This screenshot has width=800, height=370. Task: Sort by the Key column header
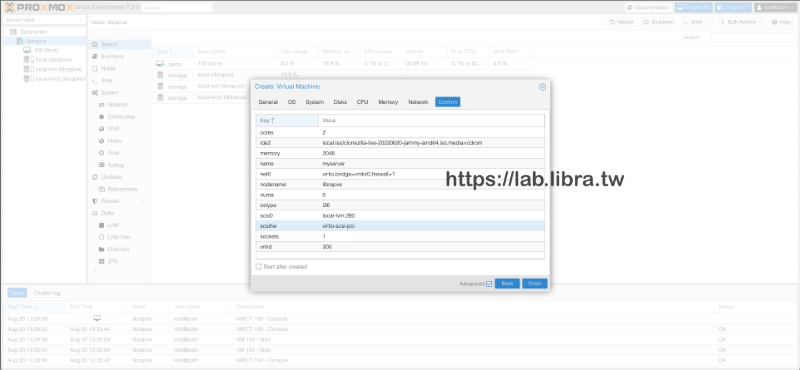click(x=287, y=120)
